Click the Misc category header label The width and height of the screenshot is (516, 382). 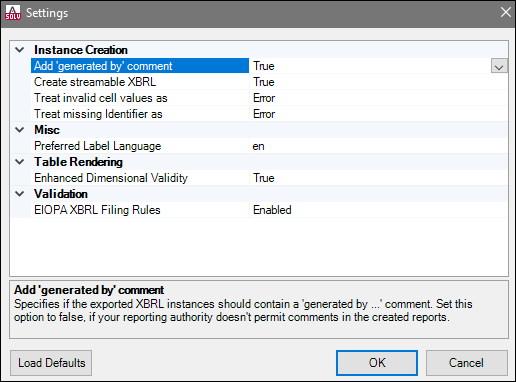coord(47,130)
